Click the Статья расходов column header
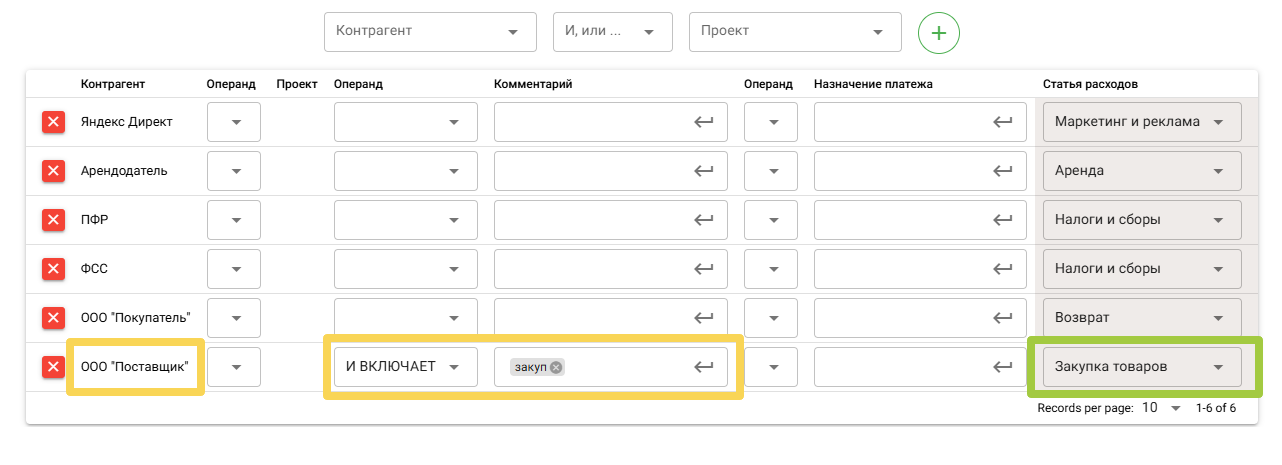Viewport: 1282px width, 465px height. point(1090,84)
